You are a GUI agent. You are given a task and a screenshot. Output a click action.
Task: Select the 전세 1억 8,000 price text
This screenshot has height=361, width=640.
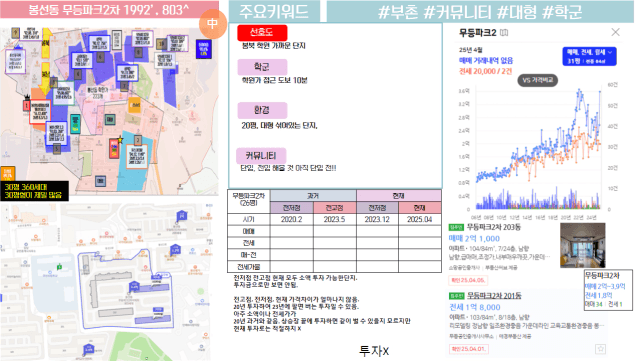(x=475, y=307)
